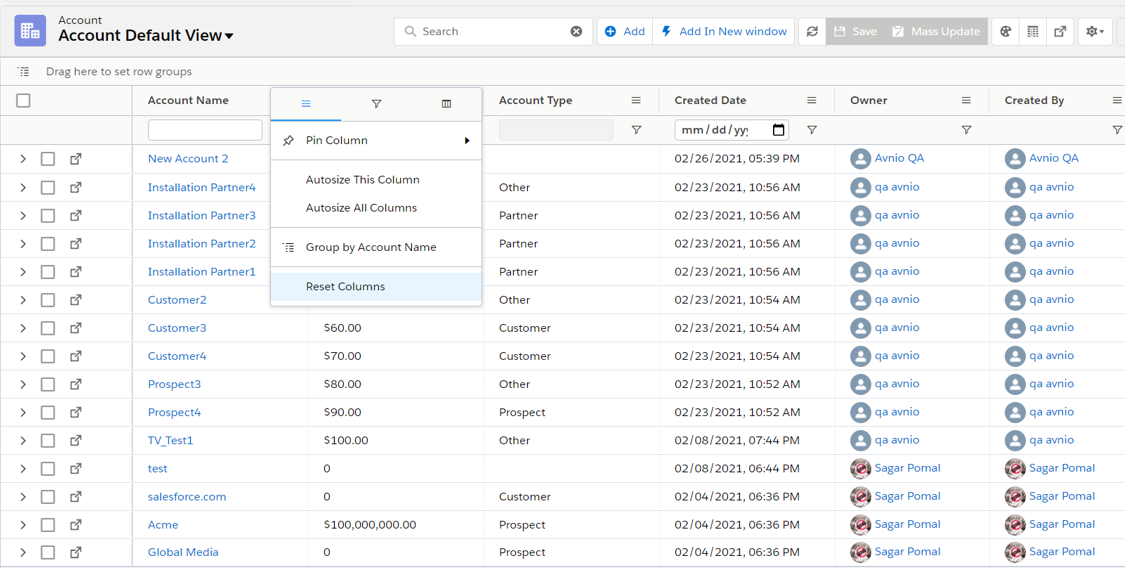The height and width of the screenshot is (568, 1125).
Task: Click the open-in-new-window icon in the toolbar
Action: click(1060, 32)
